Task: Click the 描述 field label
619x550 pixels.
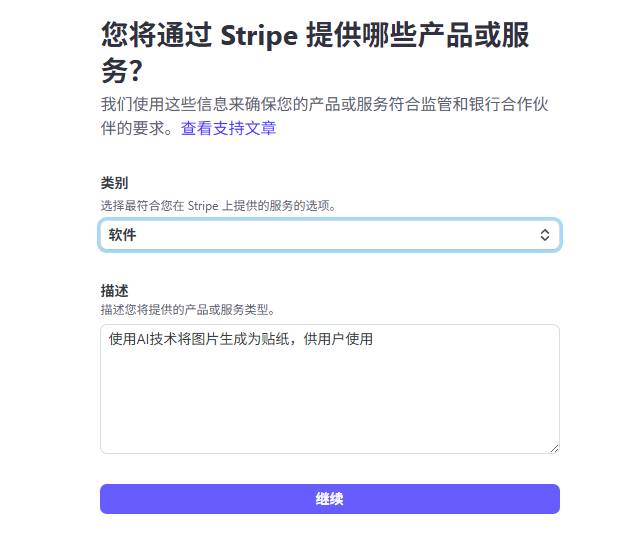Action: pos(114,290)
